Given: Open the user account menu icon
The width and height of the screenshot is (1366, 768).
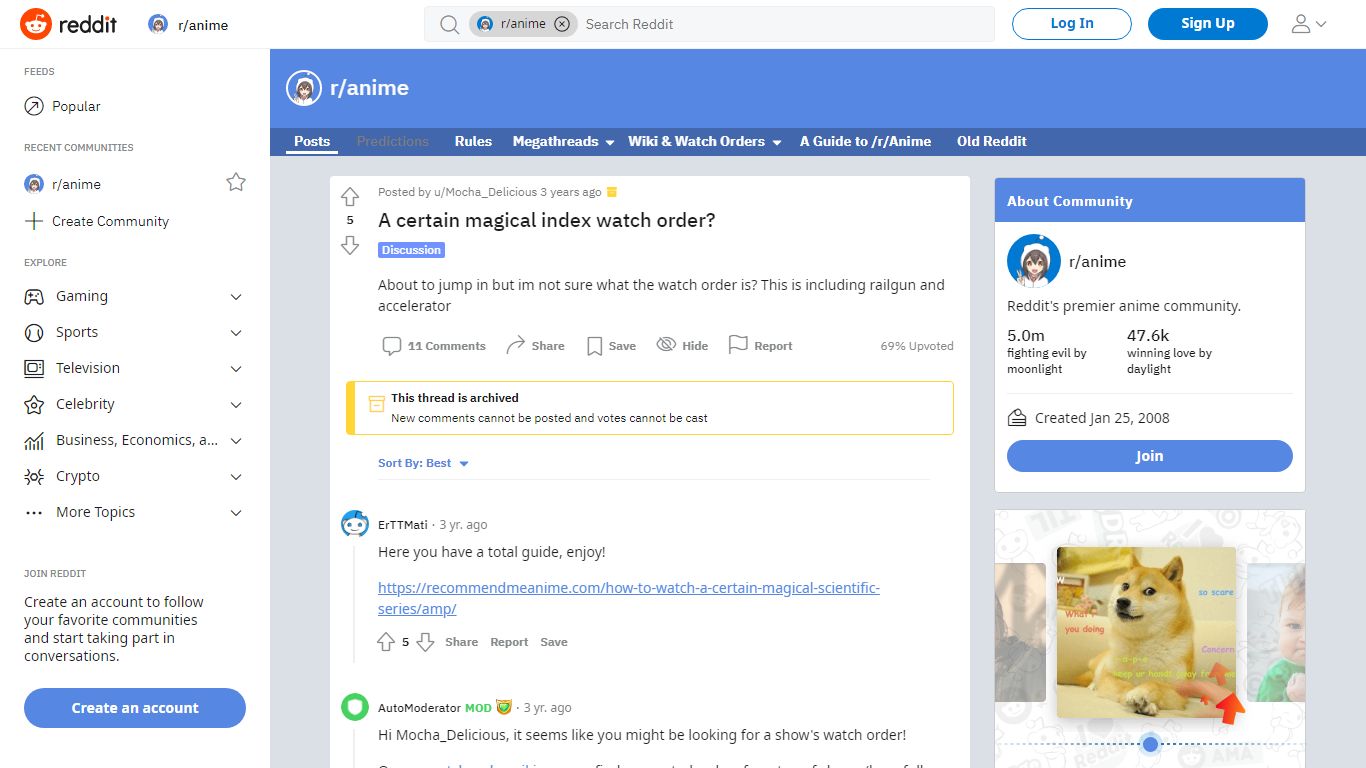Looking at the screenshot, I should point(1309,24).
